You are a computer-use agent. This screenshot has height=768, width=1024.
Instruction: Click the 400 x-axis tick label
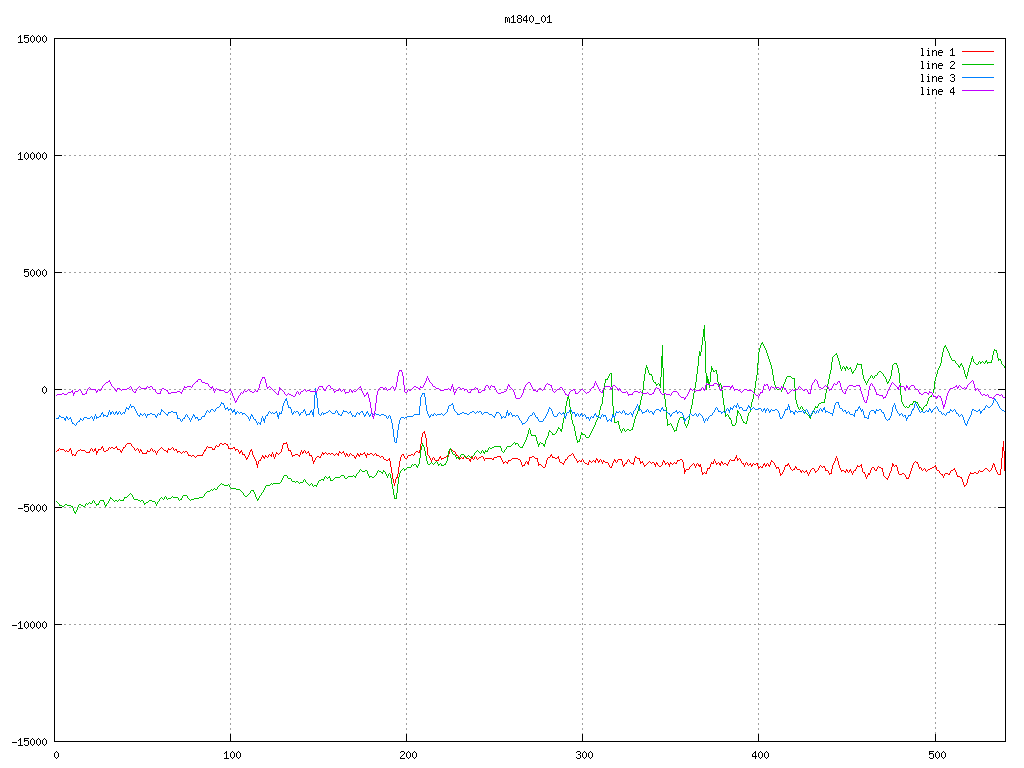pyautogui.click(x=759, y=755)
